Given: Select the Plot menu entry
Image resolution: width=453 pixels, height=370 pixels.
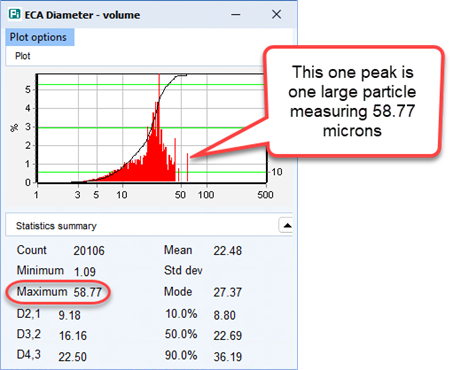Looking at the screenshot, I should (x=23, y=56).
